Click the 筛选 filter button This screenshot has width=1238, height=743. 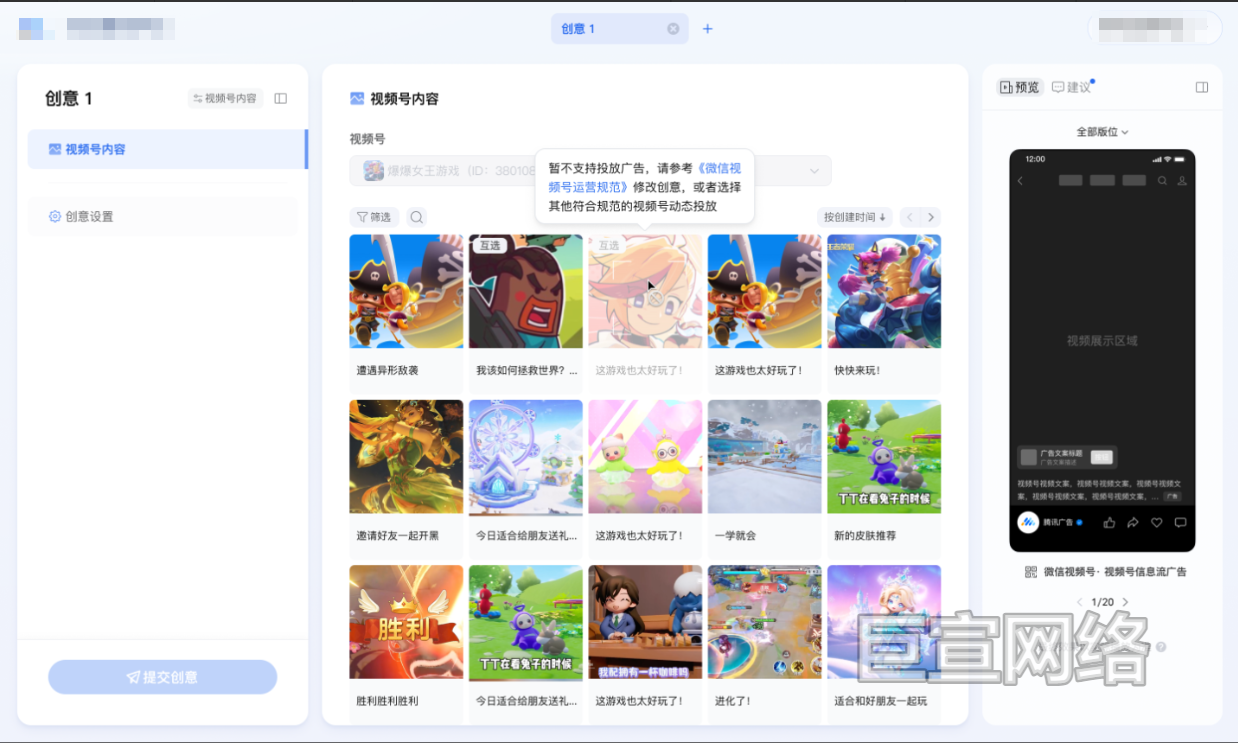374,217
